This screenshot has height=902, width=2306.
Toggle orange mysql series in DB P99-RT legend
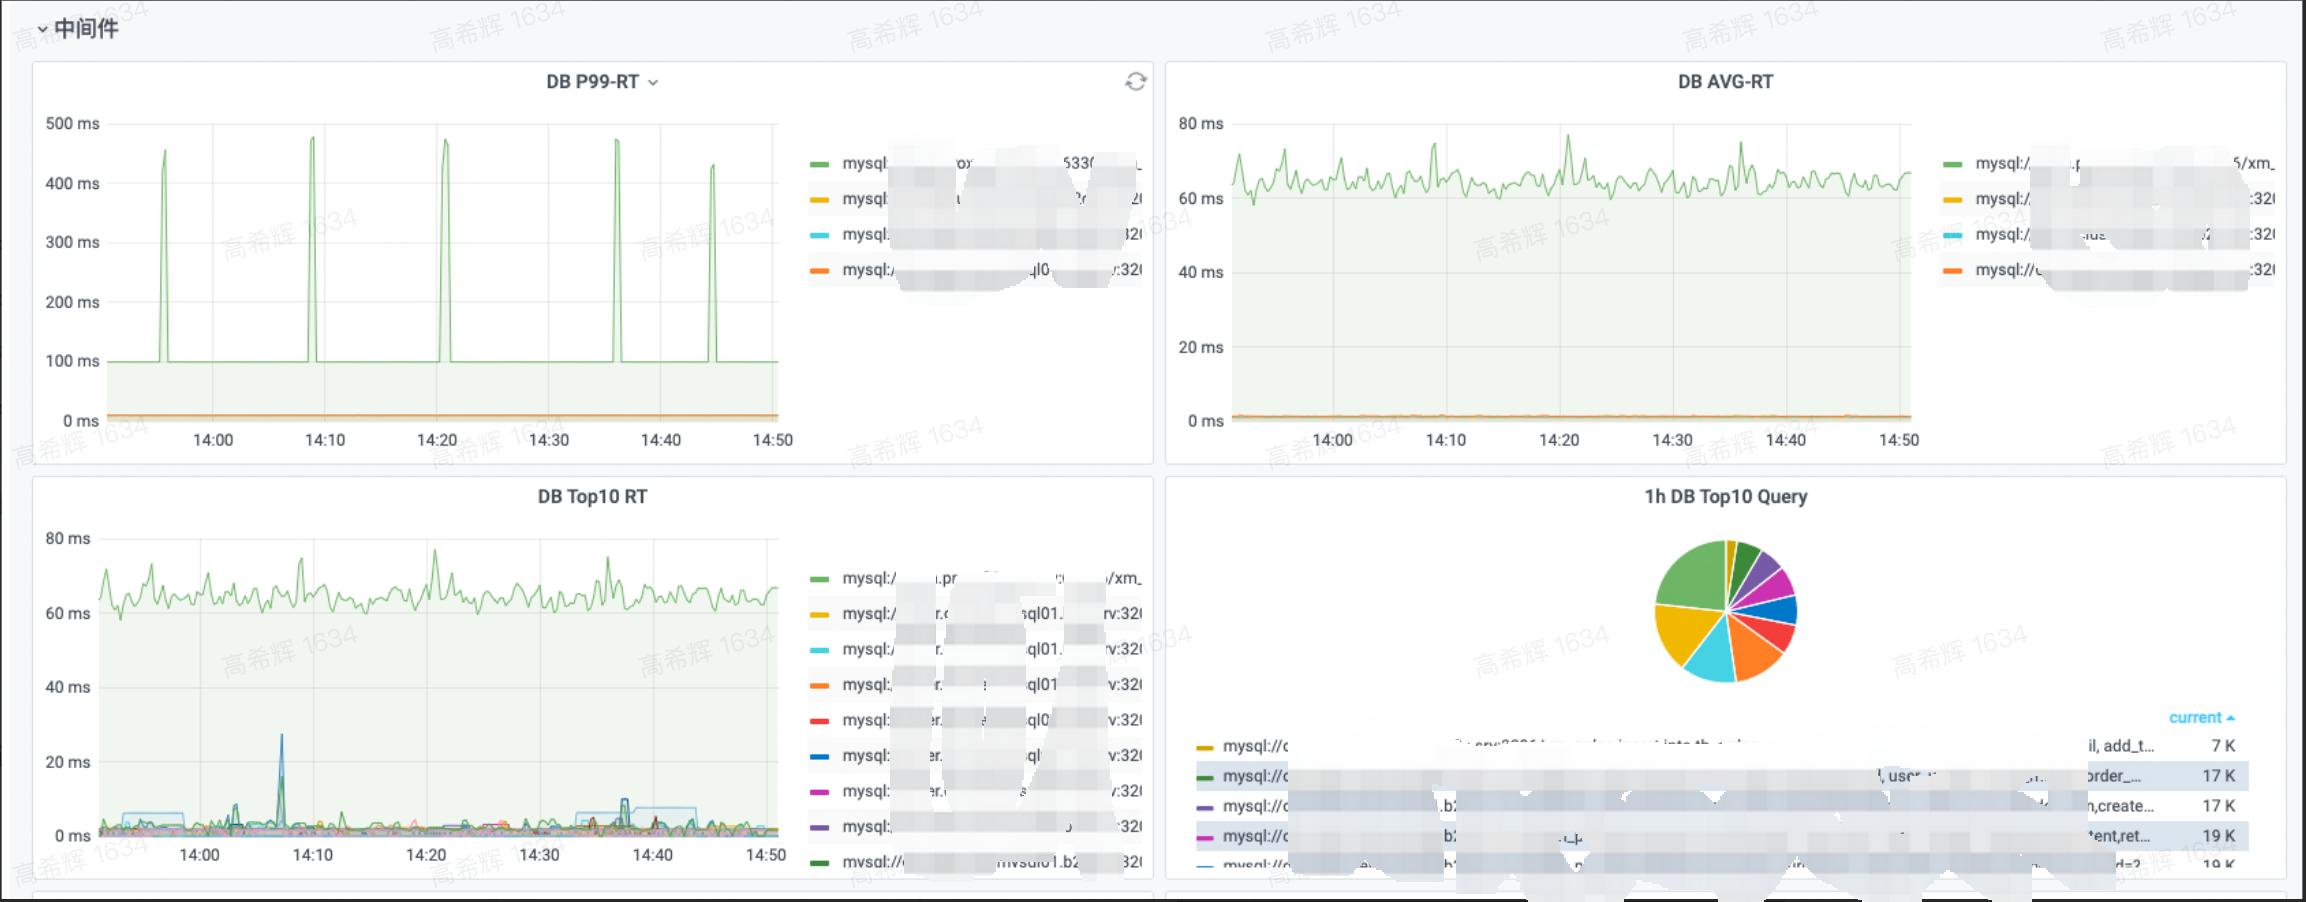click(x=975, y=270)
